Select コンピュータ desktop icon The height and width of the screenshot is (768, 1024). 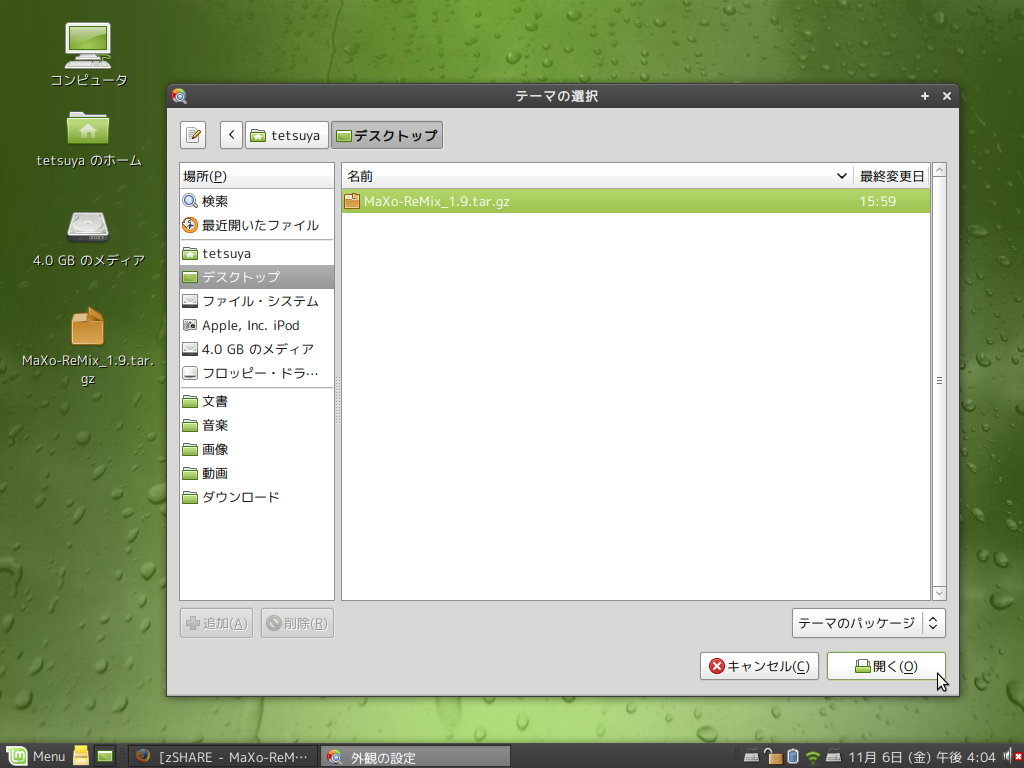tap(89, 55)
